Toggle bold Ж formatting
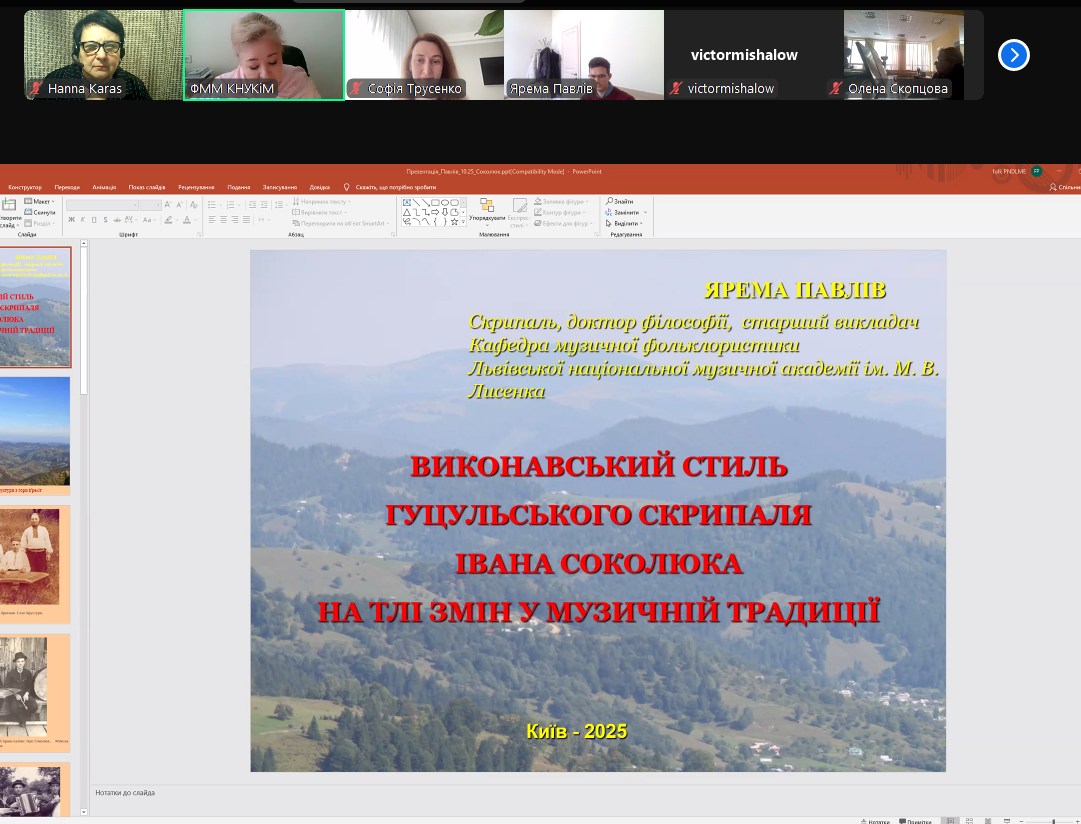Image resolution: width=1081 pixels, height=824 pixels. (72, 220)
